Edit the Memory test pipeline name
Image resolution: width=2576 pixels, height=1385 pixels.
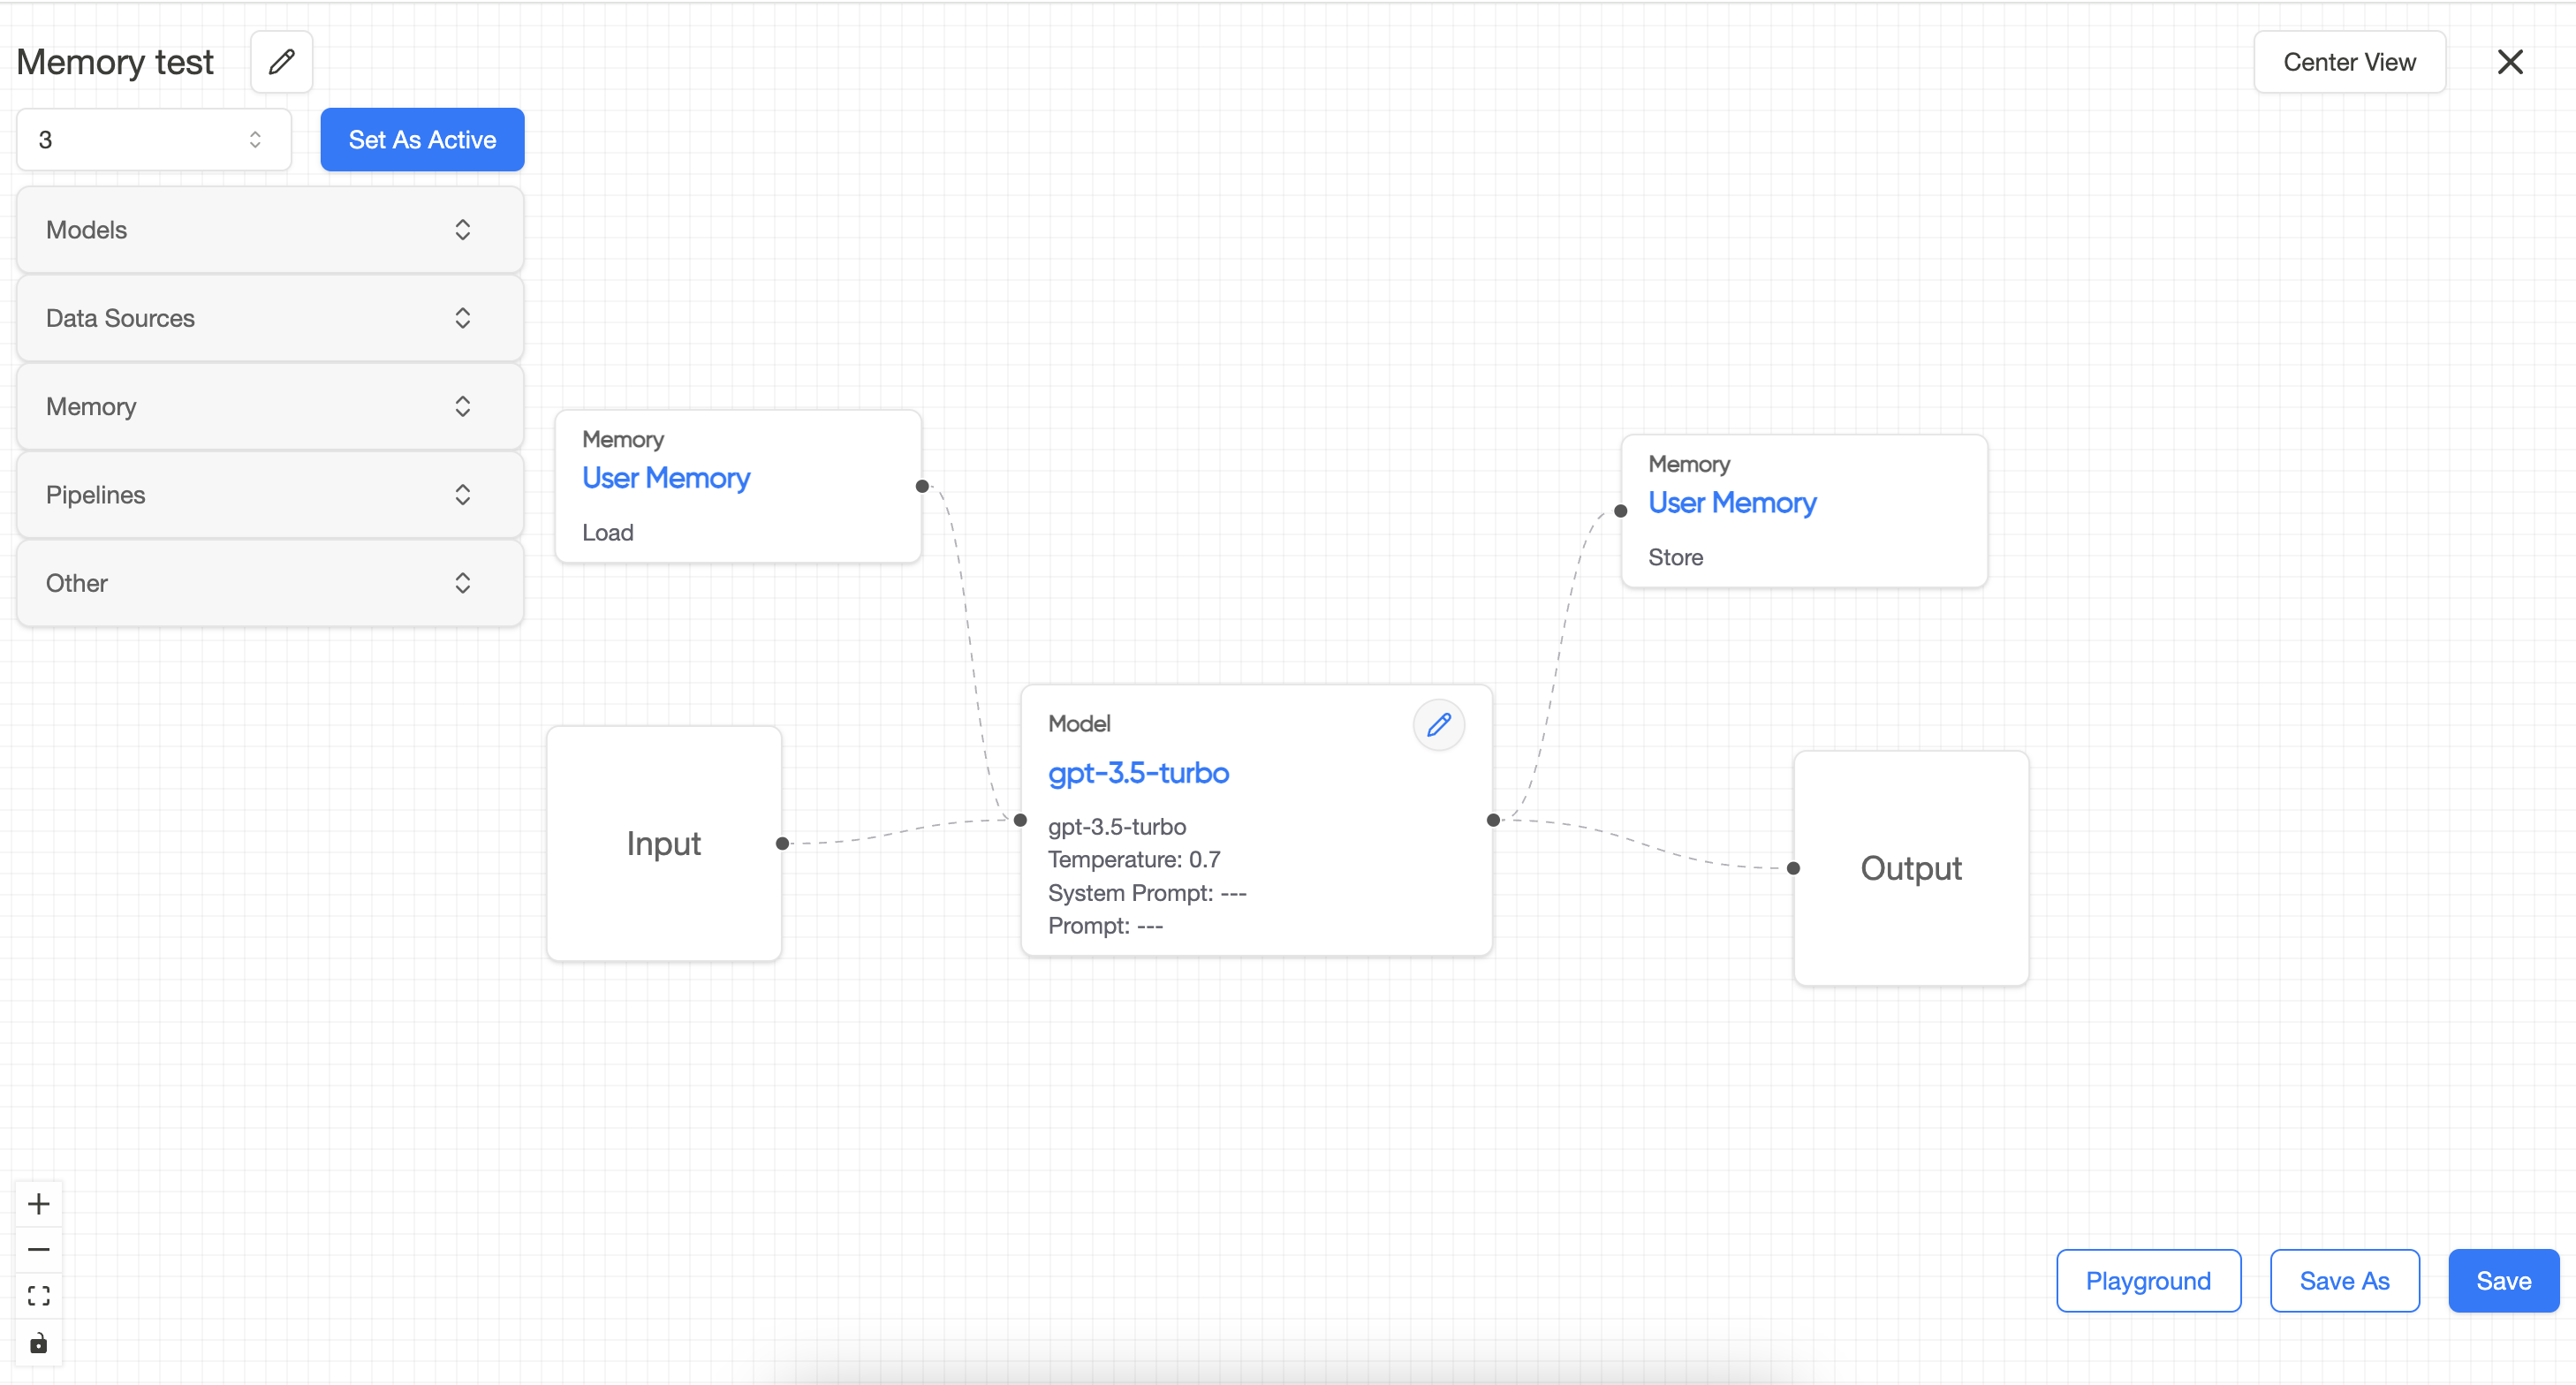click(x=281, y=62)
